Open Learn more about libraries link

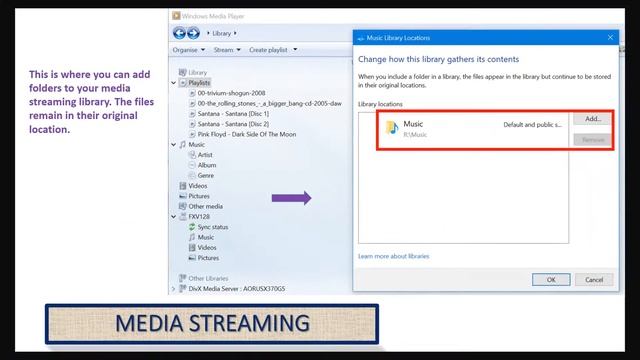coord(393,256)
